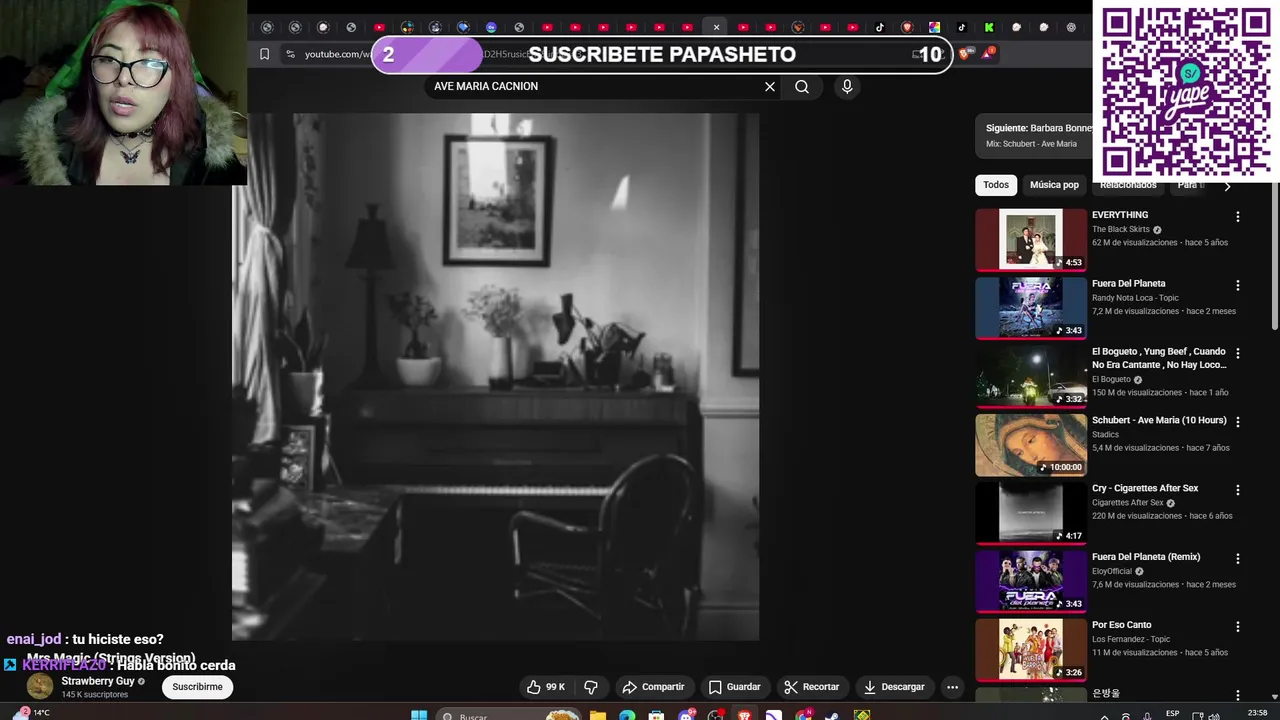Open Microsoft Edge from the taskbar
Image resolution: width=1280 pixels, height=720 pixels.
[x=627, y=715]
